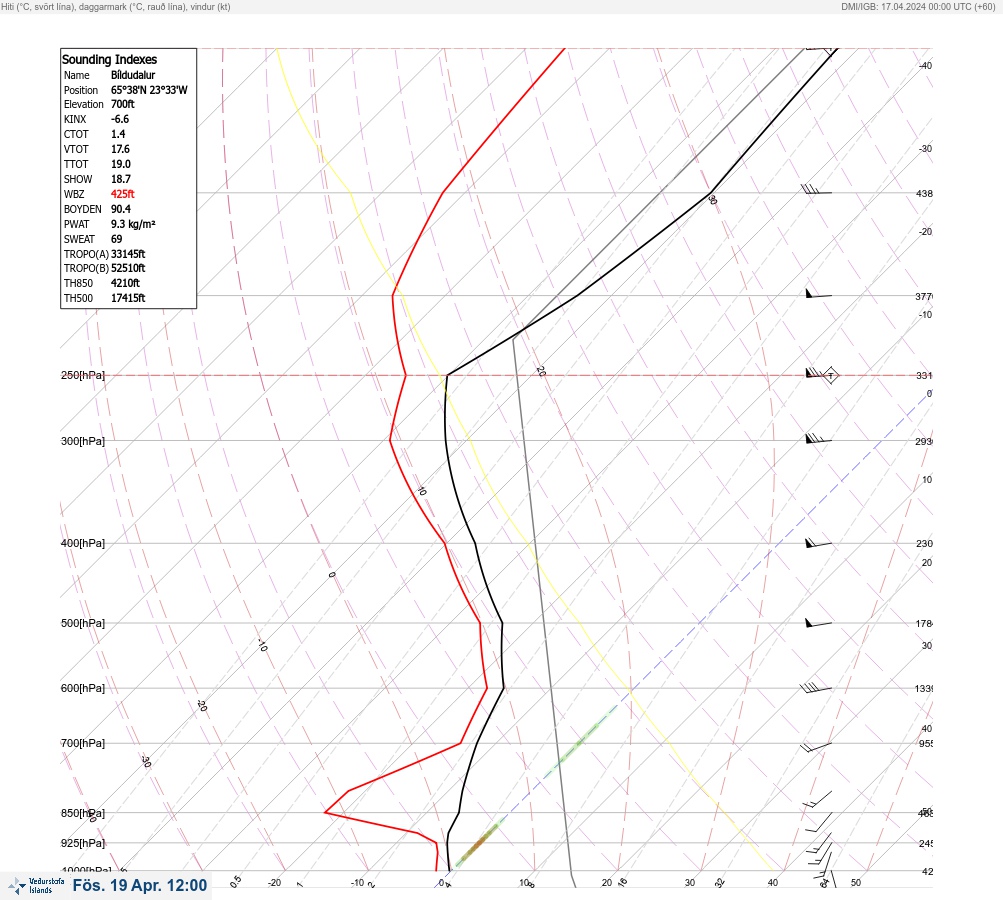Click the wind barb at 600 hPa level
Screen dimensions: 1003x900
(816, 688)
